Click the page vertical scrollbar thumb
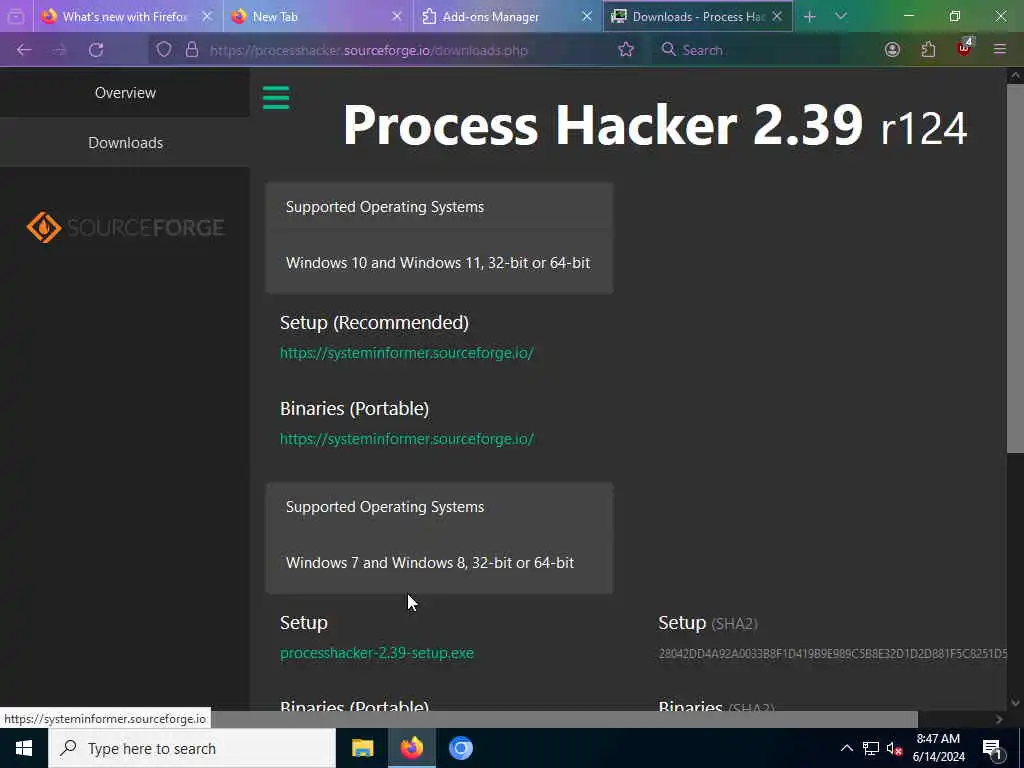This screenshot has height=768, width=1024. [1015, 268]
